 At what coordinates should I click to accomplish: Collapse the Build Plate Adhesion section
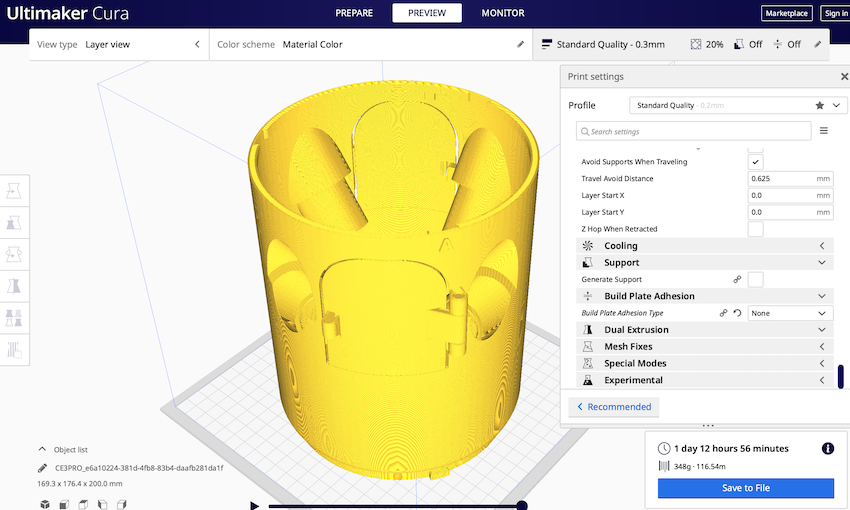coord(704,296)
